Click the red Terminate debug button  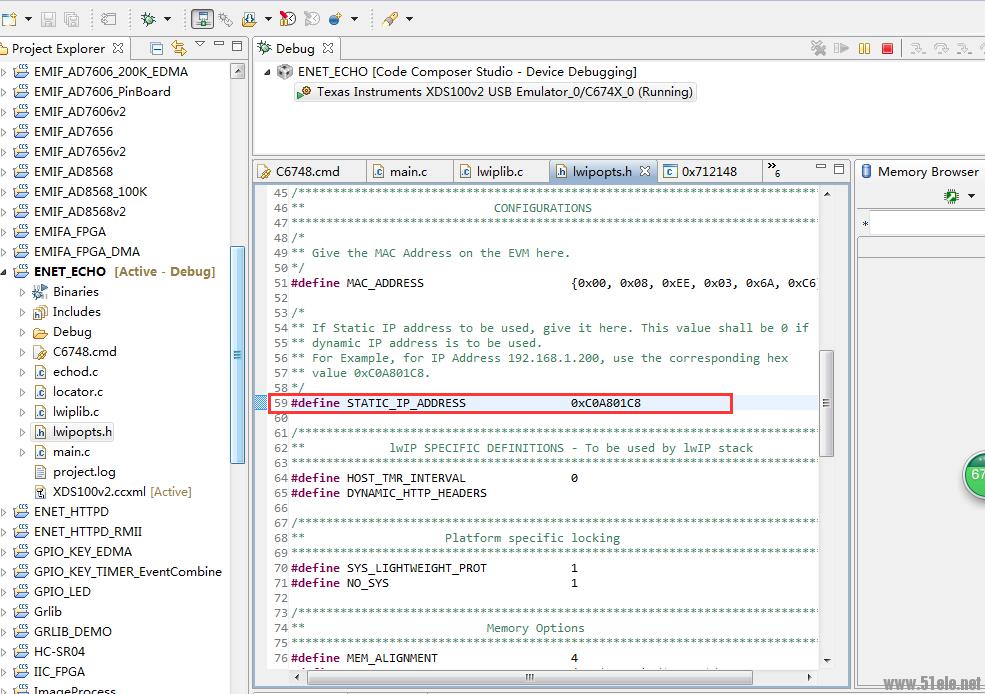click(x=887, y=48)
